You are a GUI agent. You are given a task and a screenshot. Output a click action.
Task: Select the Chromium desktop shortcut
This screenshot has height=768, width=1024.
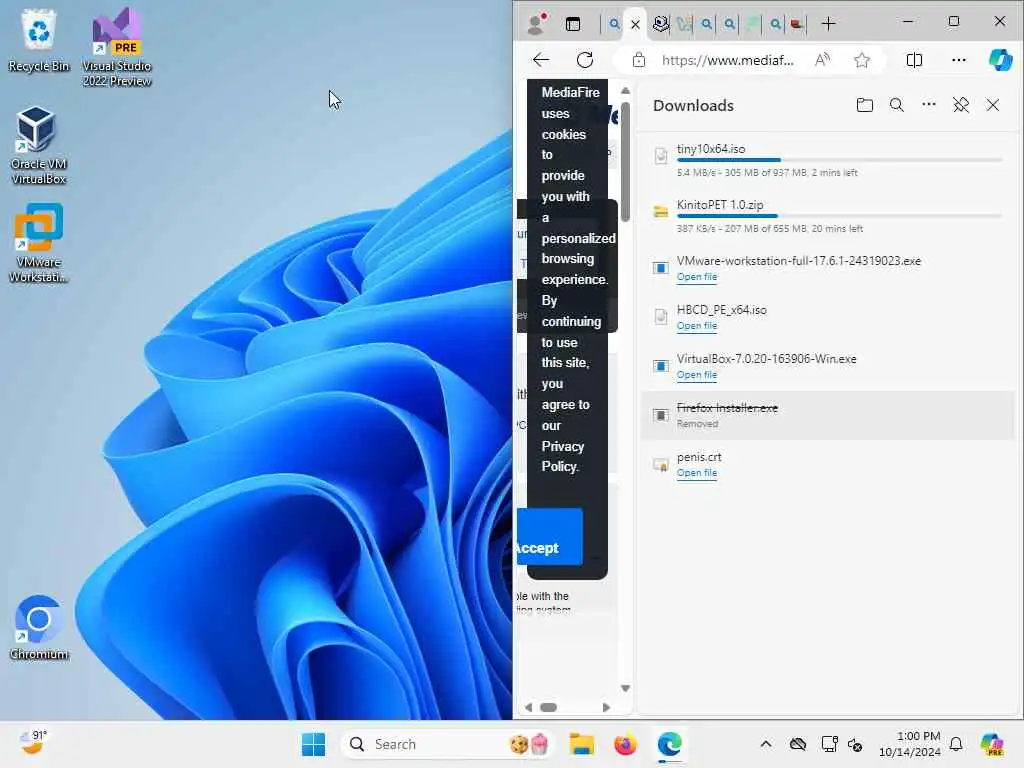[x=39, y=628]
